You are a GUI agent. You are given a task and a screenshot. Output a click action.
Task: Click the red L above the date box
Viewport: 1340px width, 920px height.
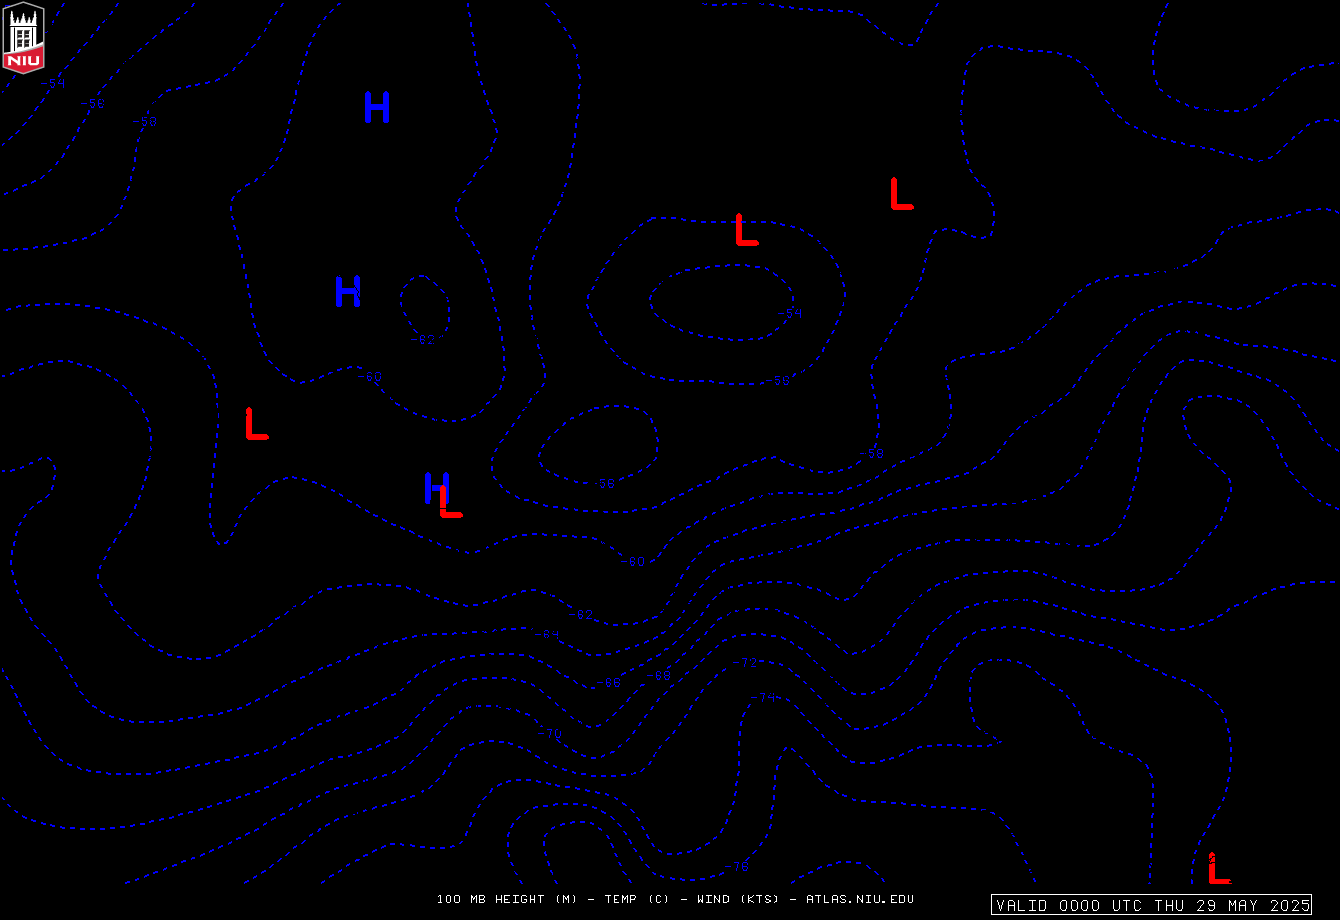[x=1218, y=868]
